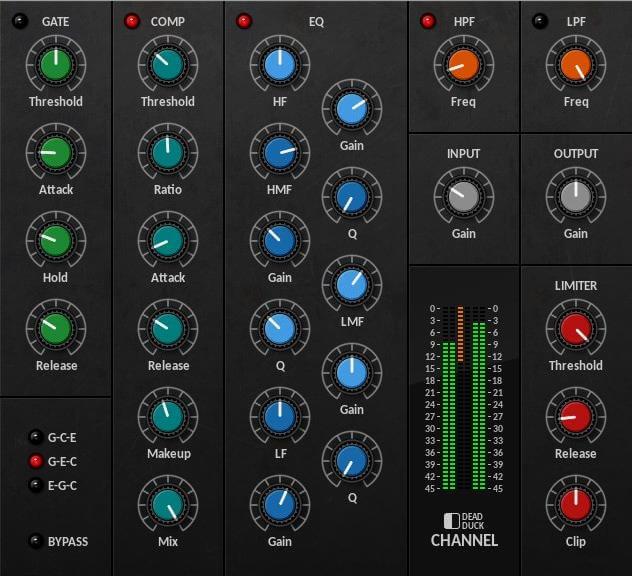This screenshot has width=632, height=576.
Task: Click the Compressor Ratio knob
Action: pyautogui.click(x=168, y=153)
